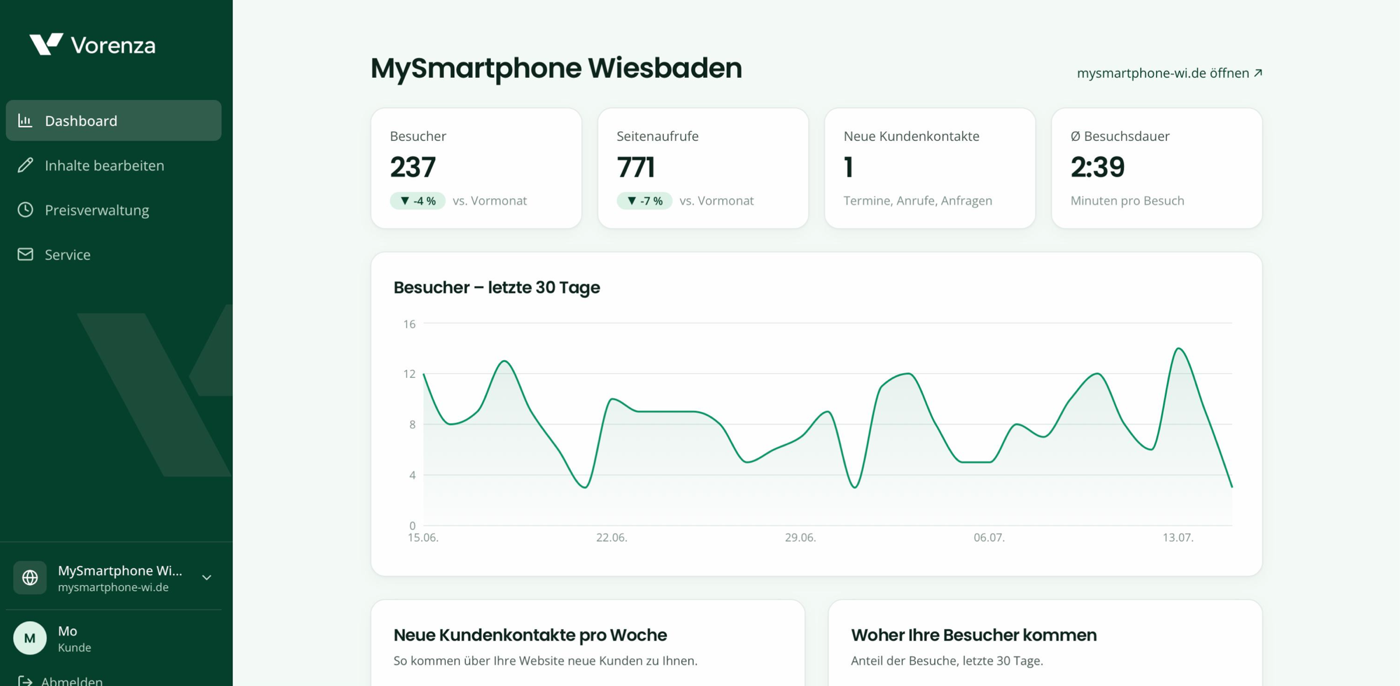Click the text Minuten pro Besuch
The width and height of the screenshot is (1400, 686).
[x=1127, y=201]
